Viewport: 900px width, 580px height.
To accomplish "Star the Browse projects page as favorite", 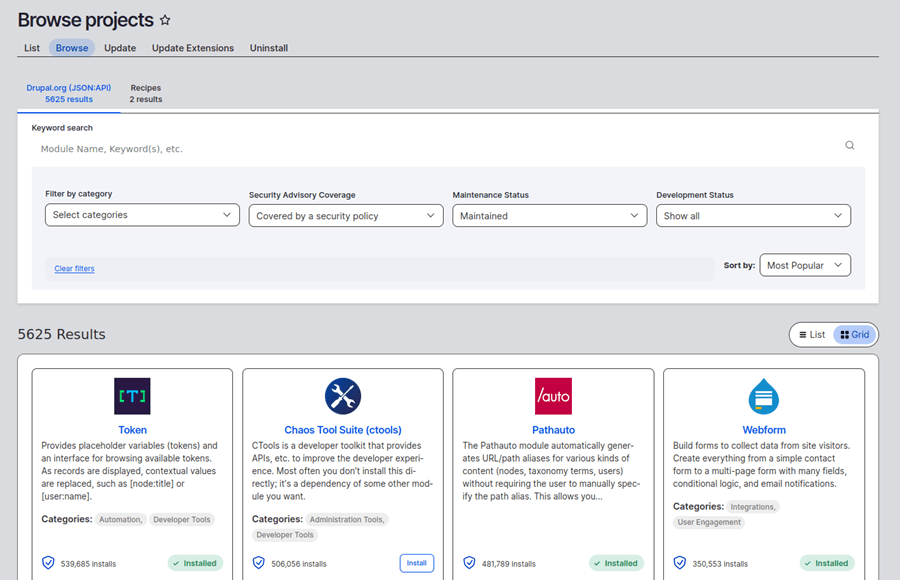I will click(x=165, y=20).
